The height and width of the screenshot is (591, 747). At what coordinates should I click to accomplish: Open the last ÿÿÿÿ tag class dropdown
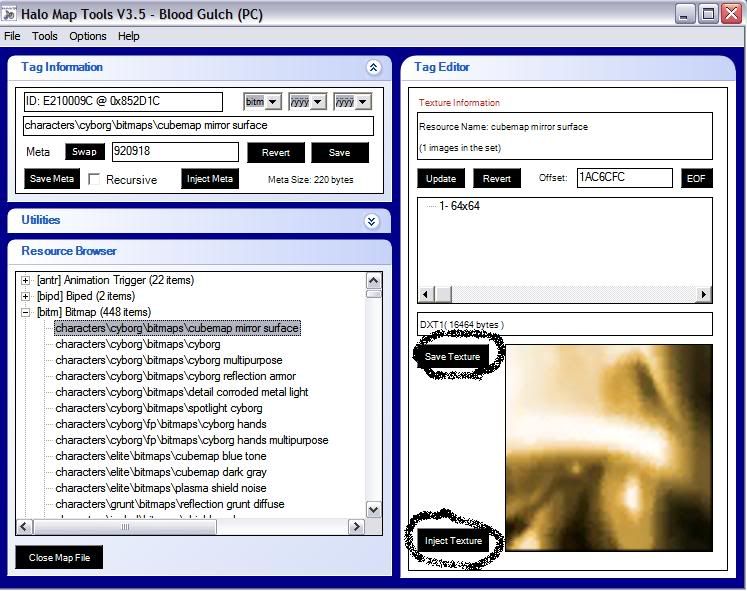tap(363, 101)
